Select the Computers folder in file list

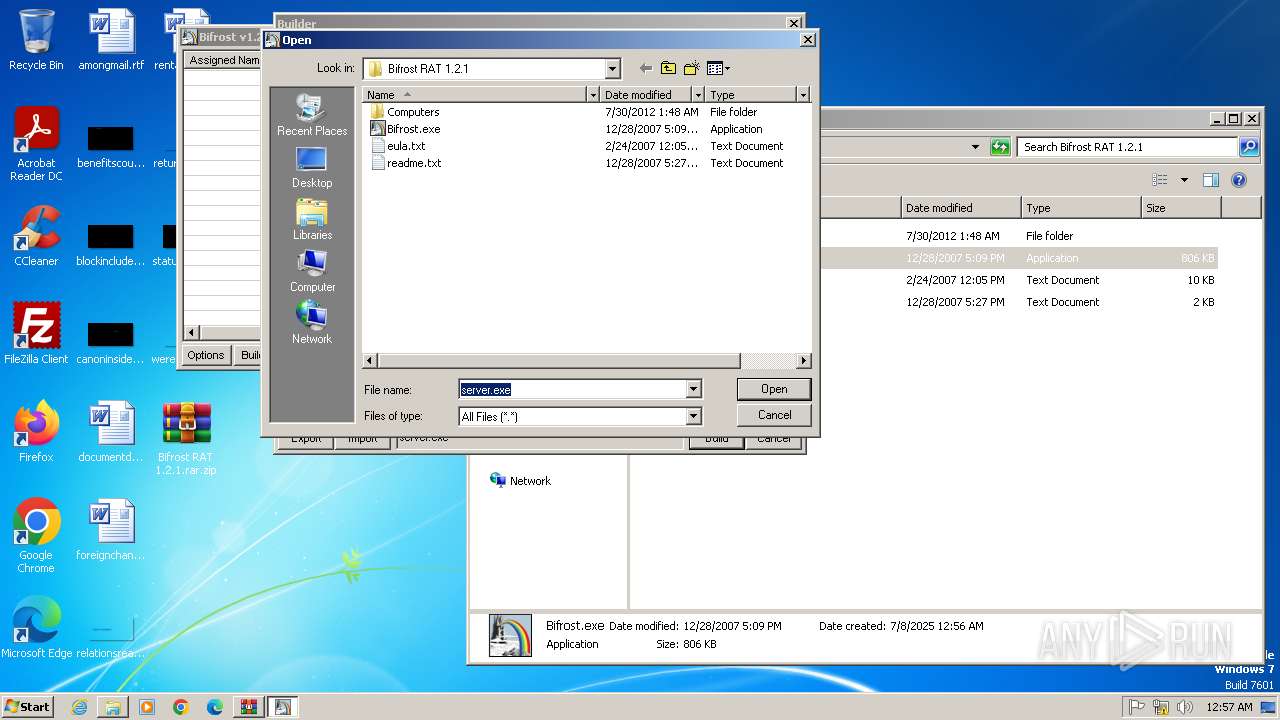click(x=405, y=112)
